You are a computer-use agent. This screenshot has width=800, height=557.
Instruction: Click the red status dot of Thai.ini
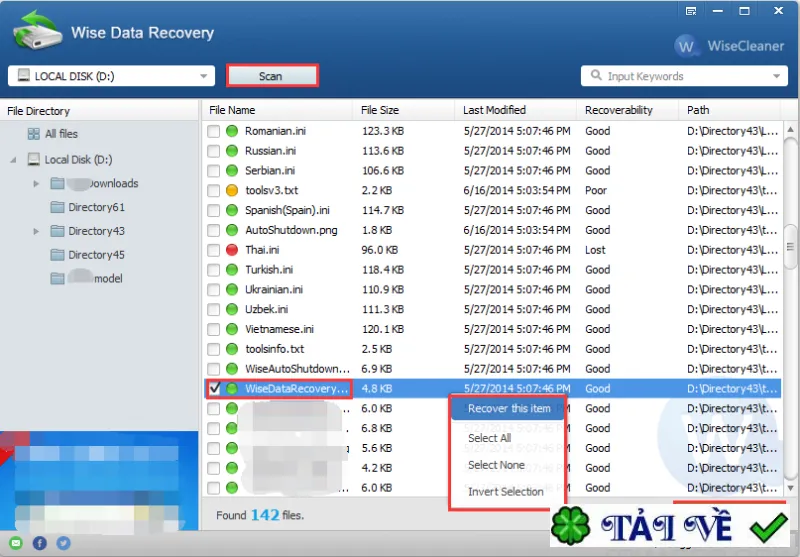click(232, 250)
